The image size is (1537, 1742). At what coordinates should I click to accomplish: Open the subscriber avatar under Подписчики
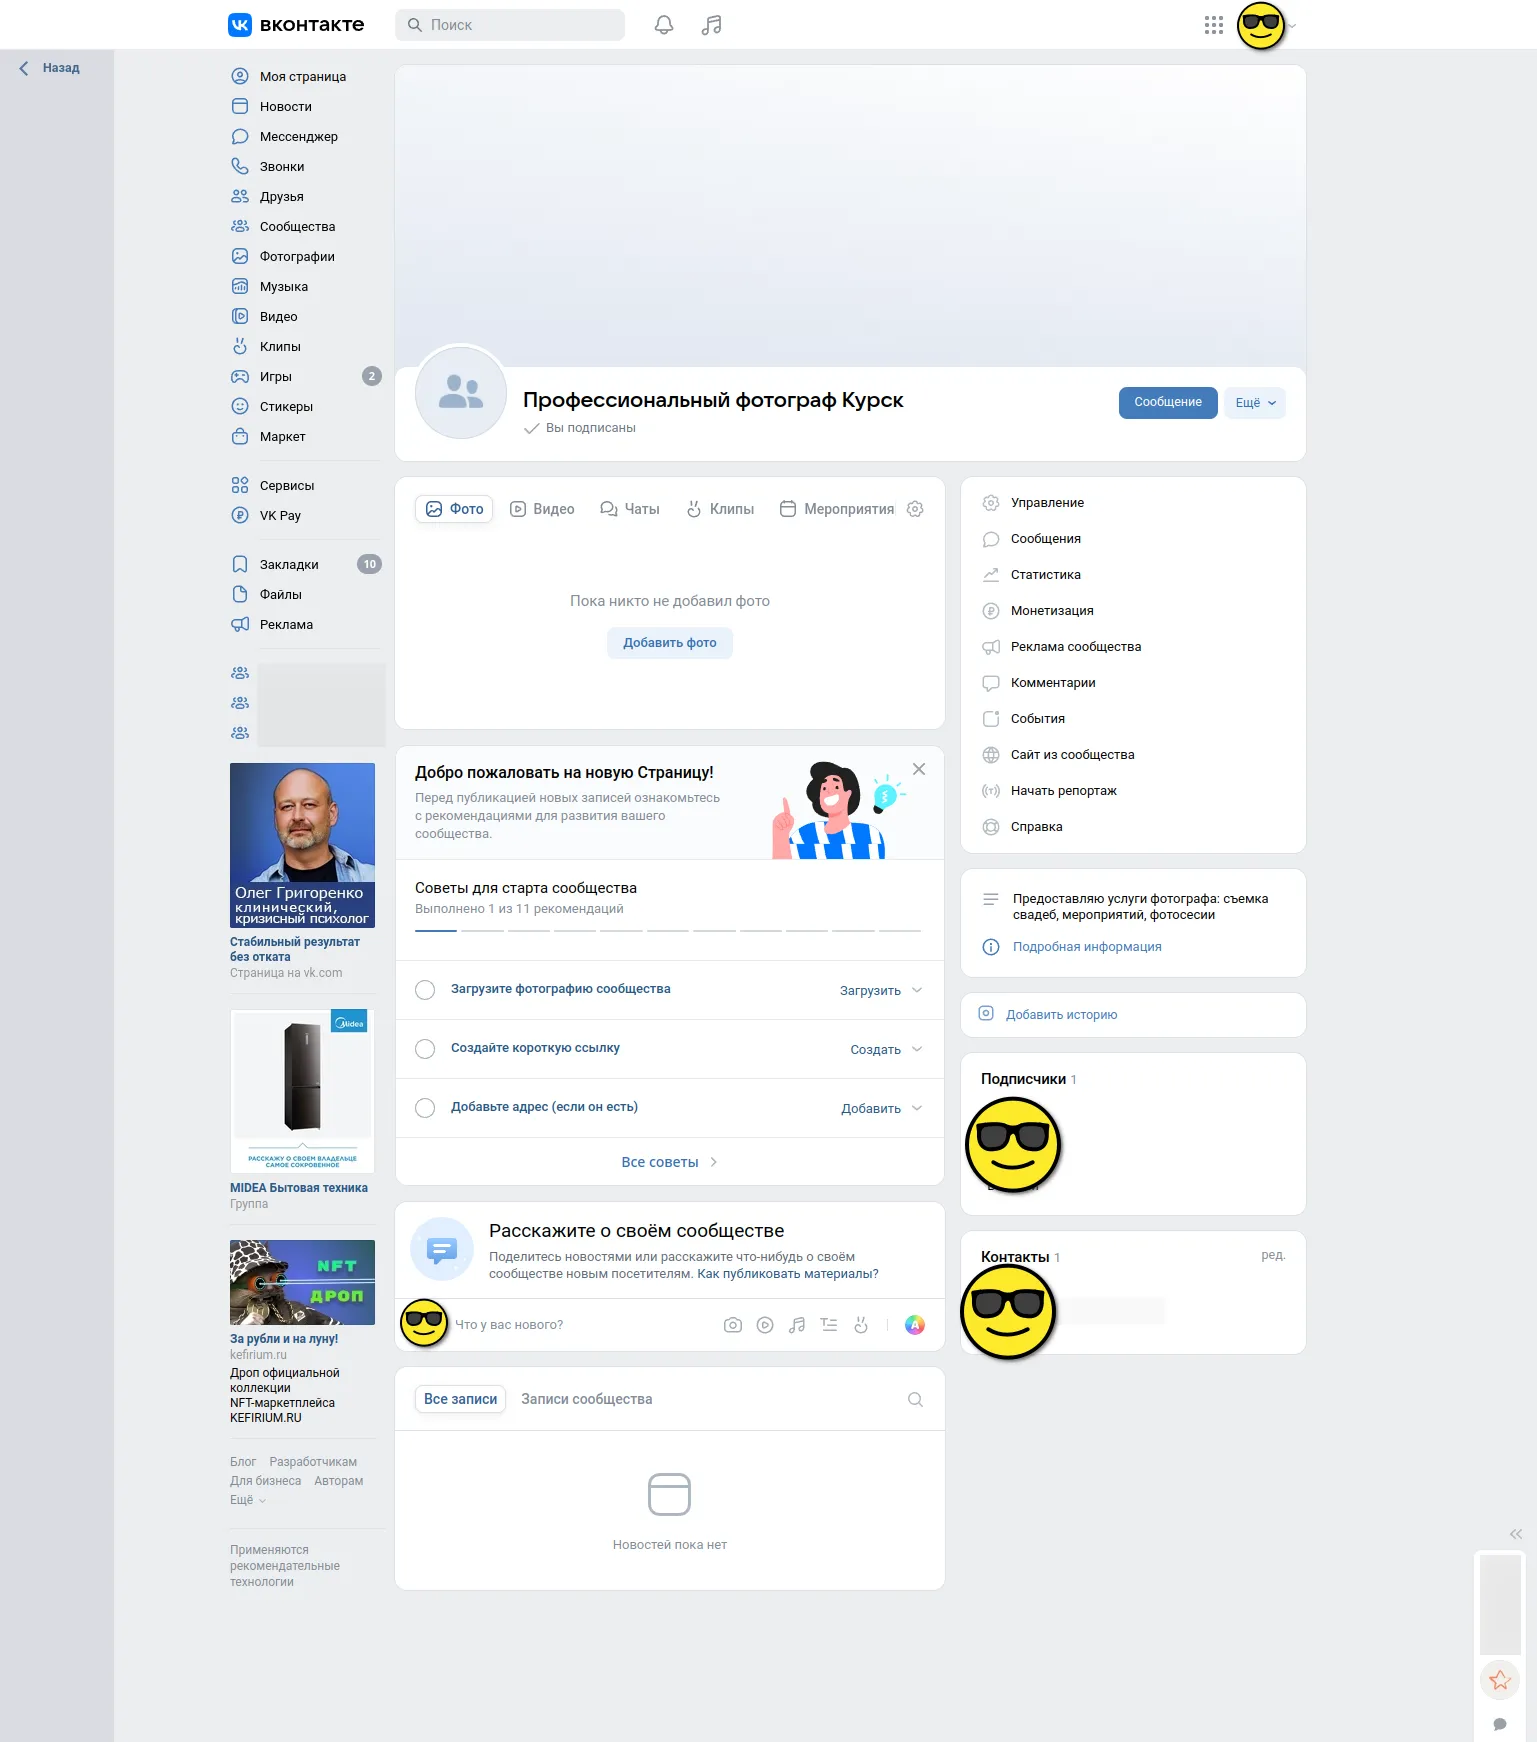pos(1013,1144)
